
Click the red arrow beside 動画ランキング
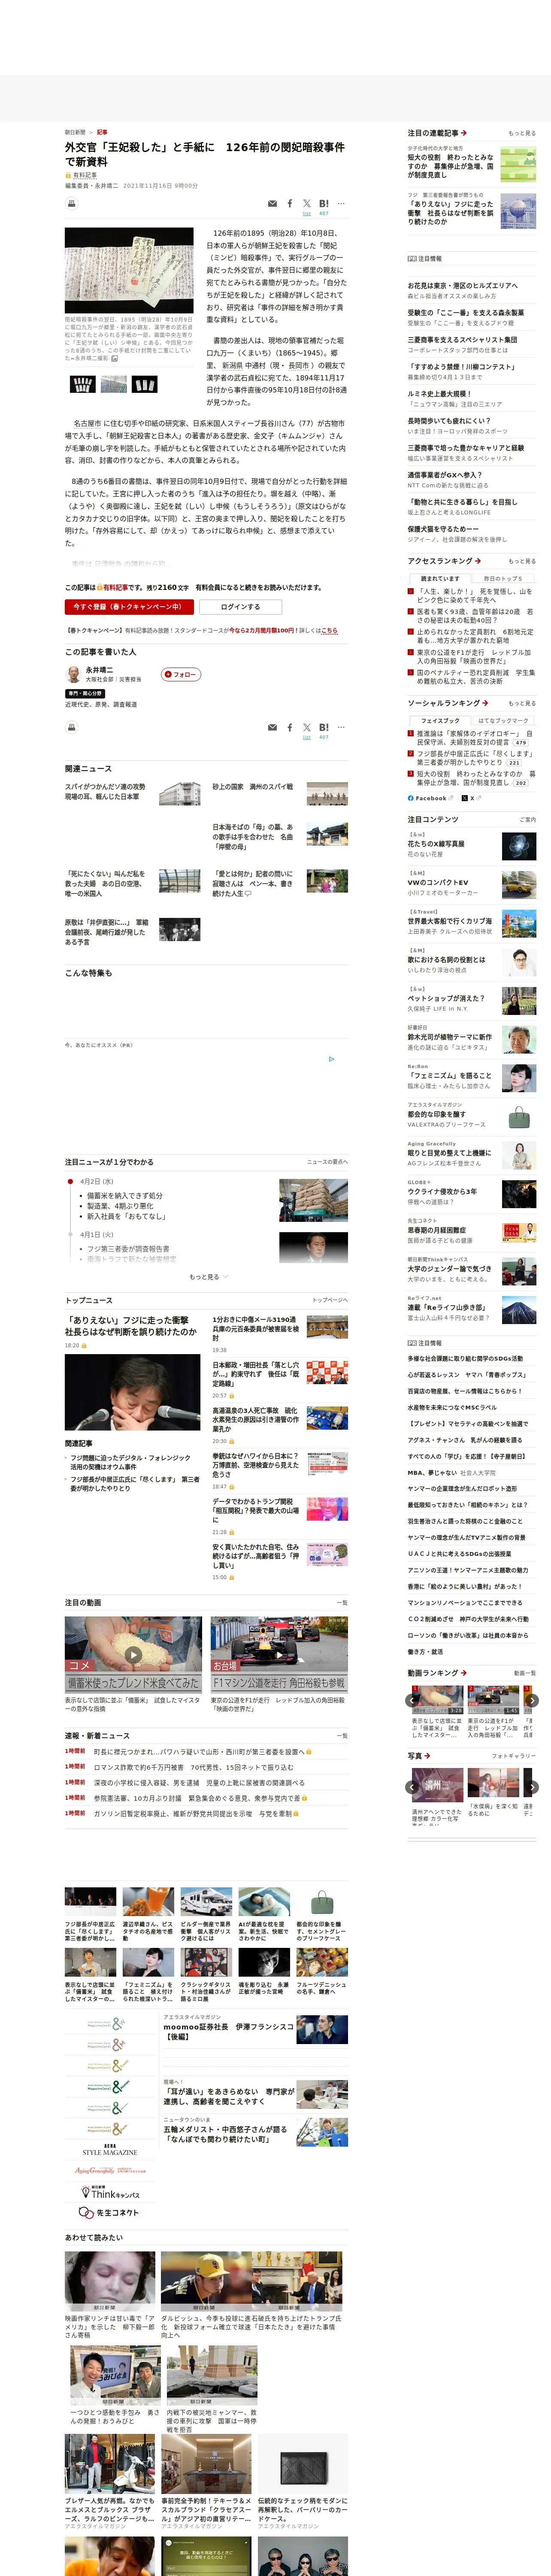[464, 1673]
